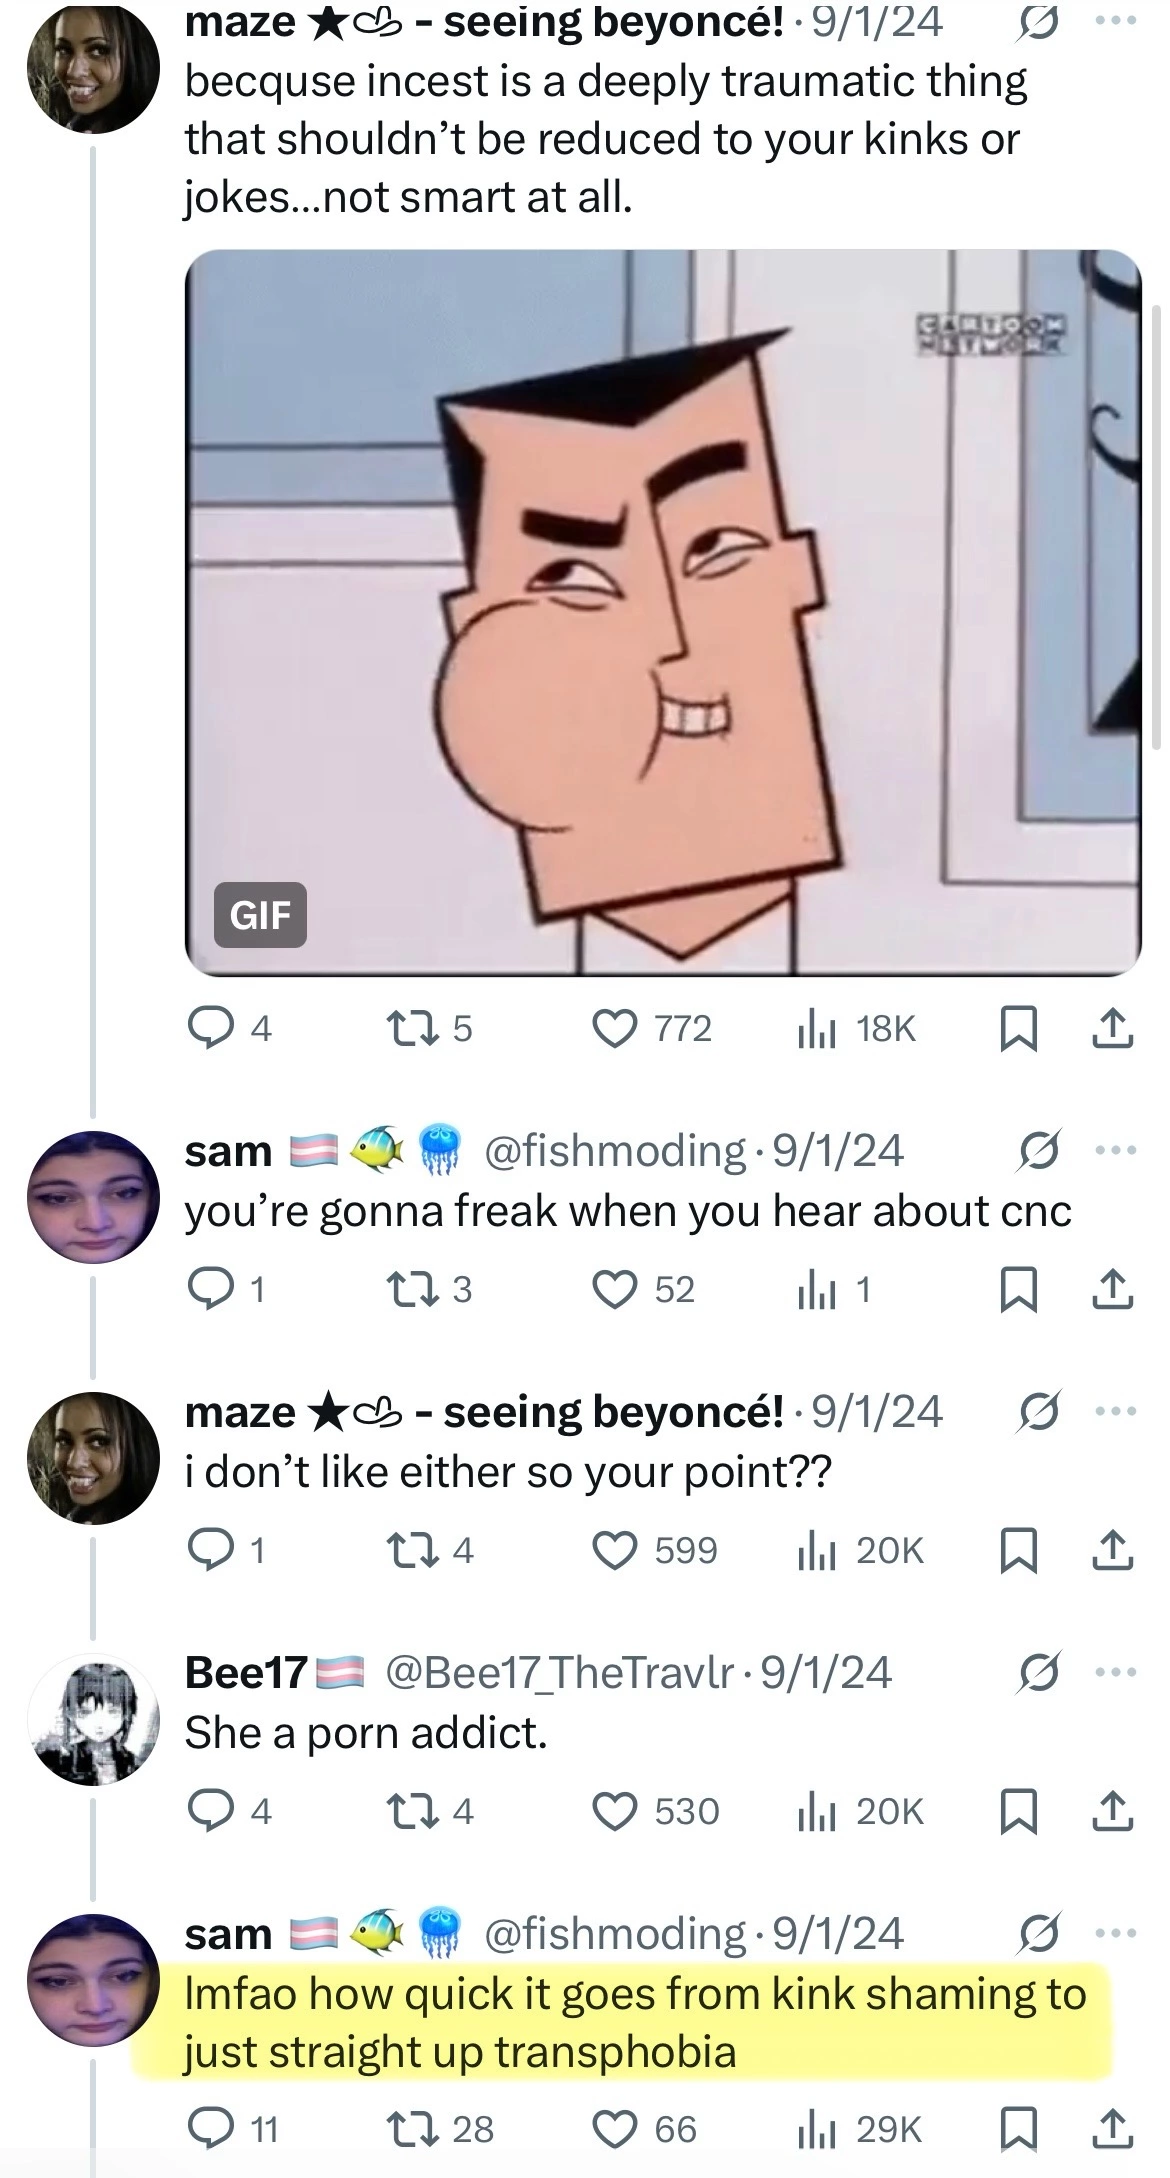The width and height of the screenshot is (1170, 2178).
Task: Bookmark maze's GIF tweet
Action: click(1017, 1028)
